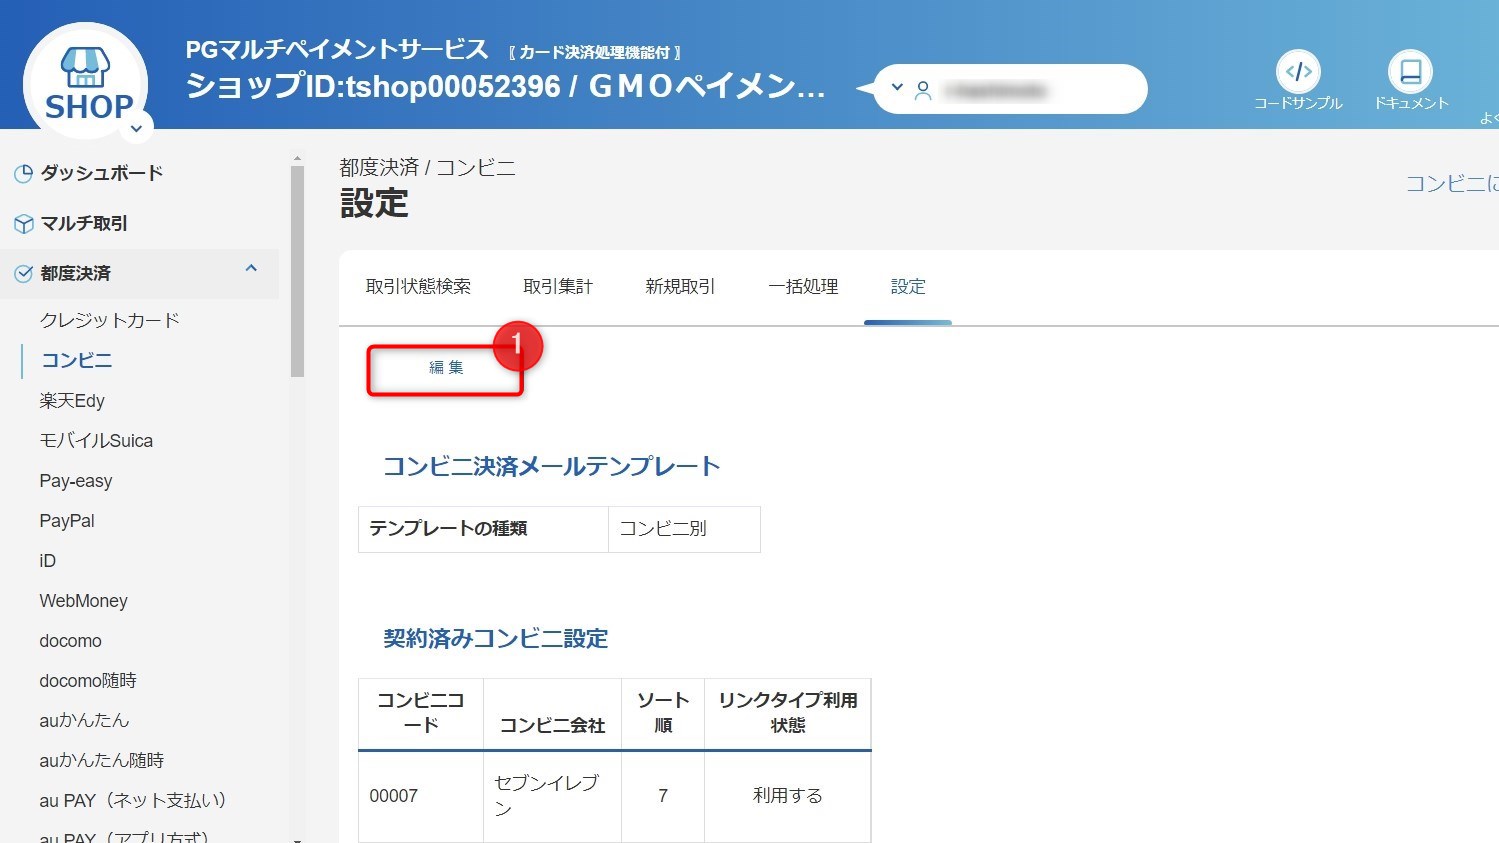Go to PayPal payment settings
This screenshot has height=843, width=1499.
(67, 521)
